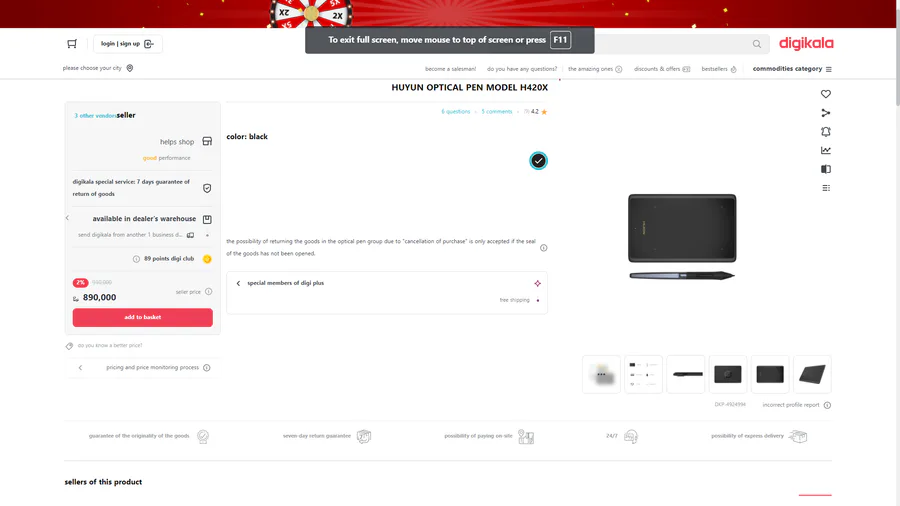Click the seller price info icon
The image size is (900, 506).
pyautogui.click(x=208, y=291)
